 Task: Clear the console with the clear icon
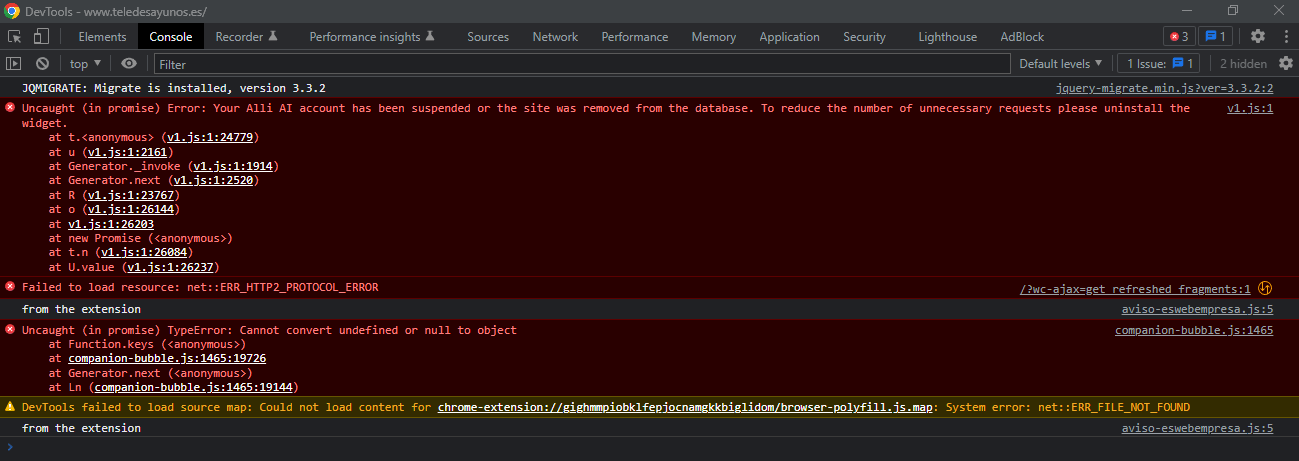pos(42,63)
